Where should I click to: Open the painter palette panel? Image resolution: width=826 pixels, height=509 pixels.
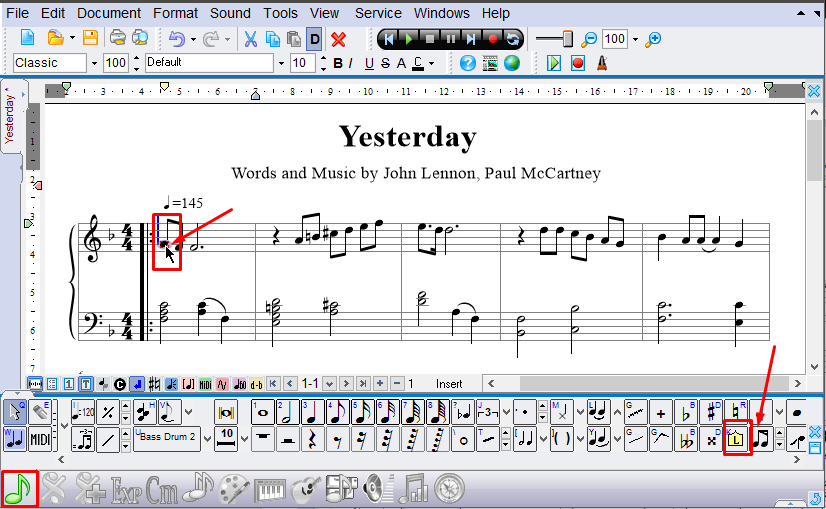(234, 488)
